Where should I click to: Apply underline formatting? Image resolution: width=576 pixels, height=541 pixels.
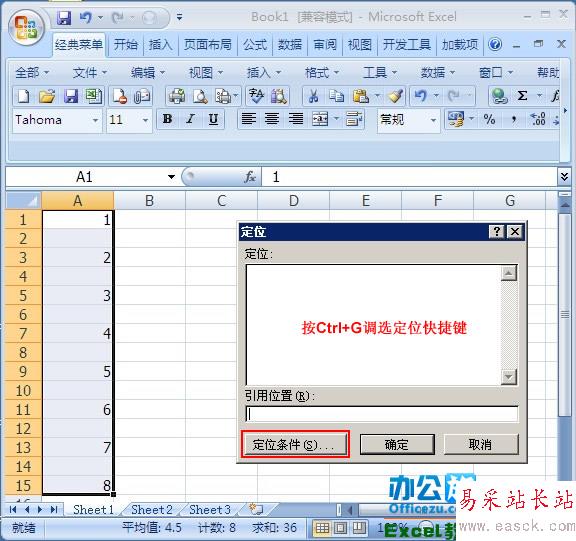tap(213, 119)
